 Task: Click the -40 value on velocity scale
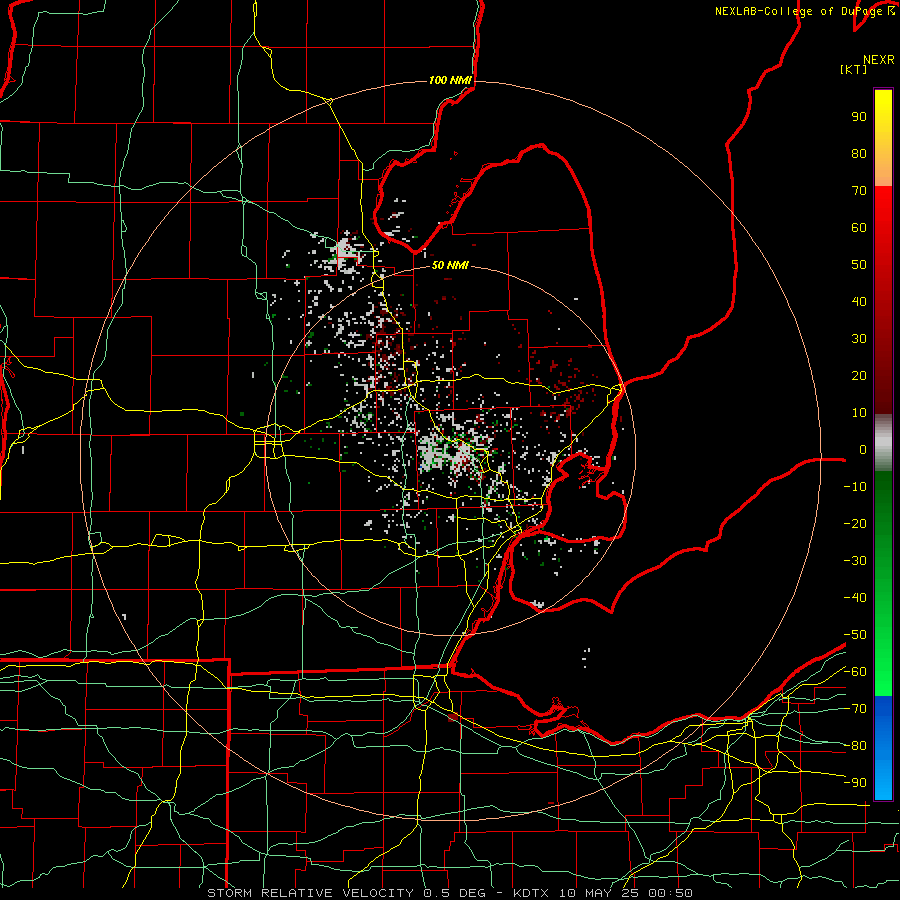[x=855, y=598]
